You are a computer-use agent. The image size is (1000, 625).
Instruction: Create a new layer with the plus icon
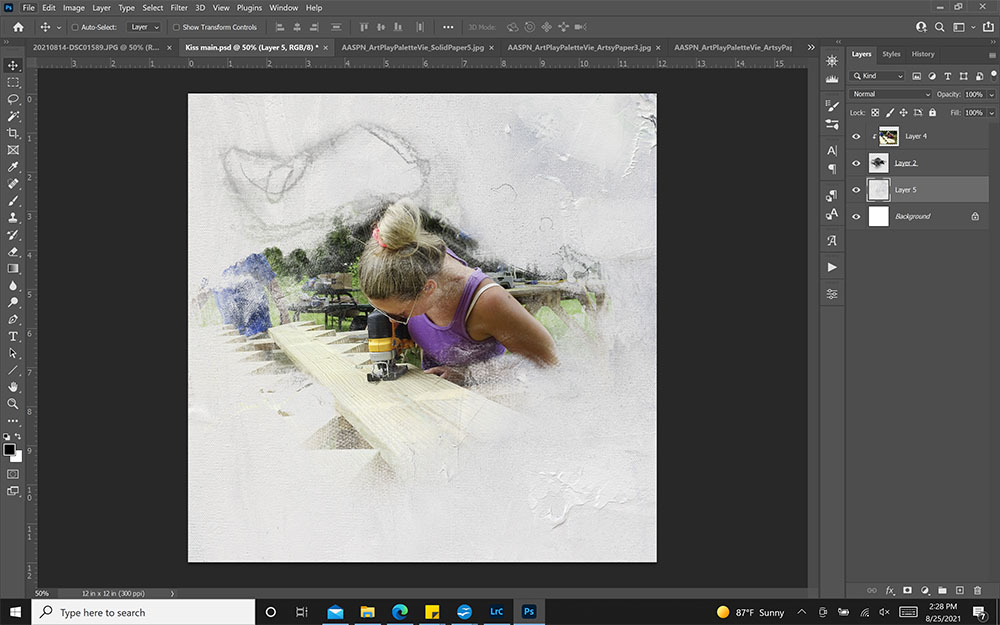click(960, 591)
